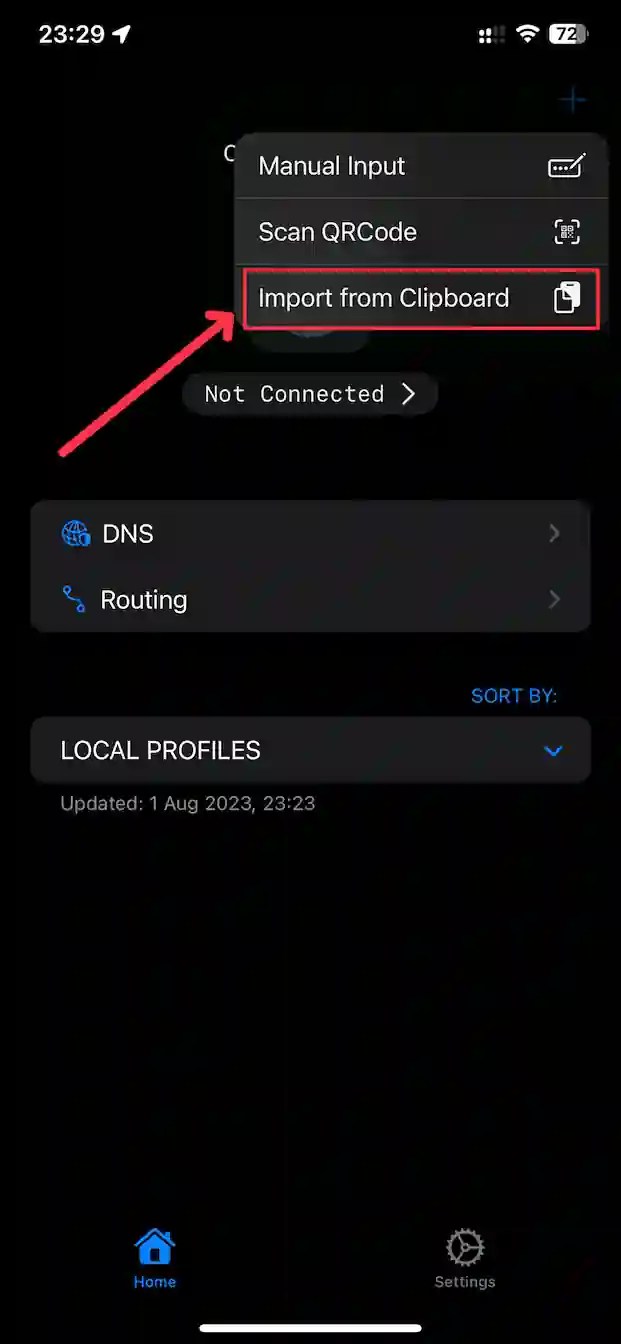The image size is (621, 1344).
Task: Click the SORT BY link
Action: [x=514, y=696]
